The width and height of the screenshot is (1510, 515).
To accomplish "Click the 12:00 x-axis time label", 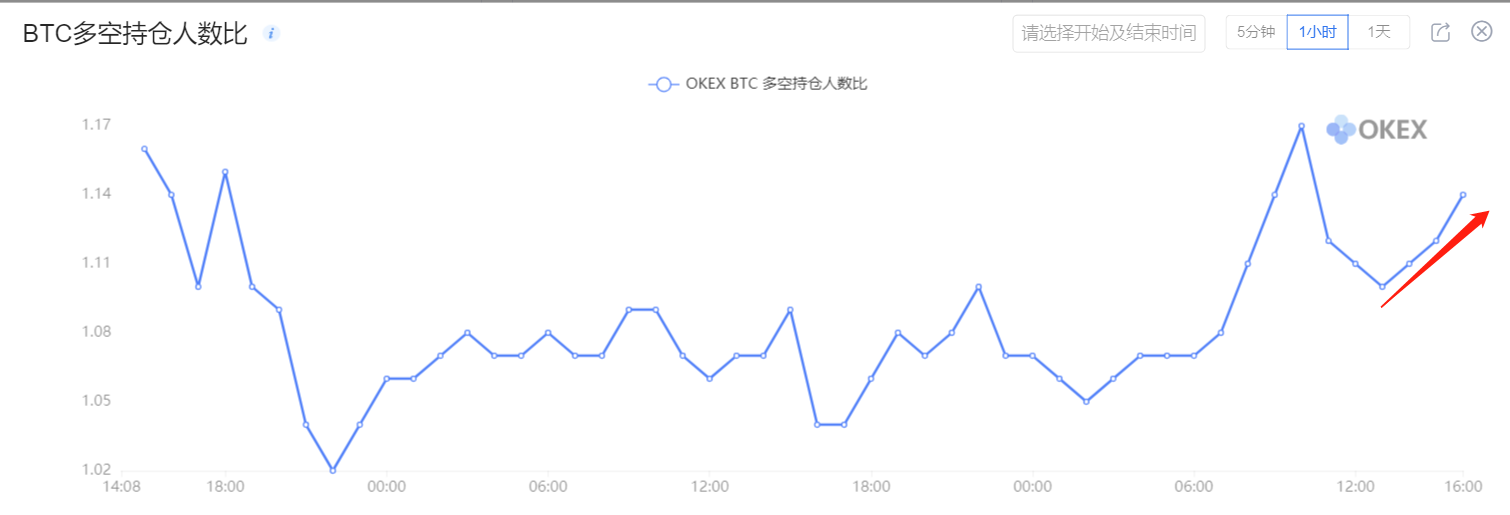I will (x=709, y=487).
